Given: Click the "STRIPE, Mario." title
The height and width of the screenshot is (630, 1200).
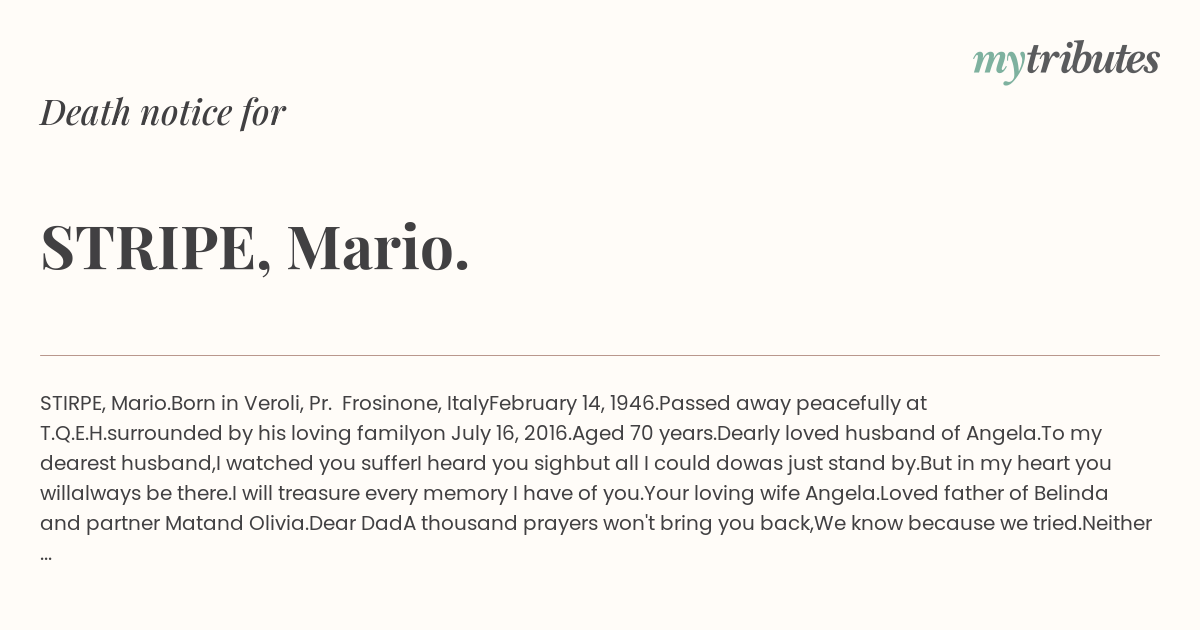Looking at the screenshot, I should click(x=255, y=247).
